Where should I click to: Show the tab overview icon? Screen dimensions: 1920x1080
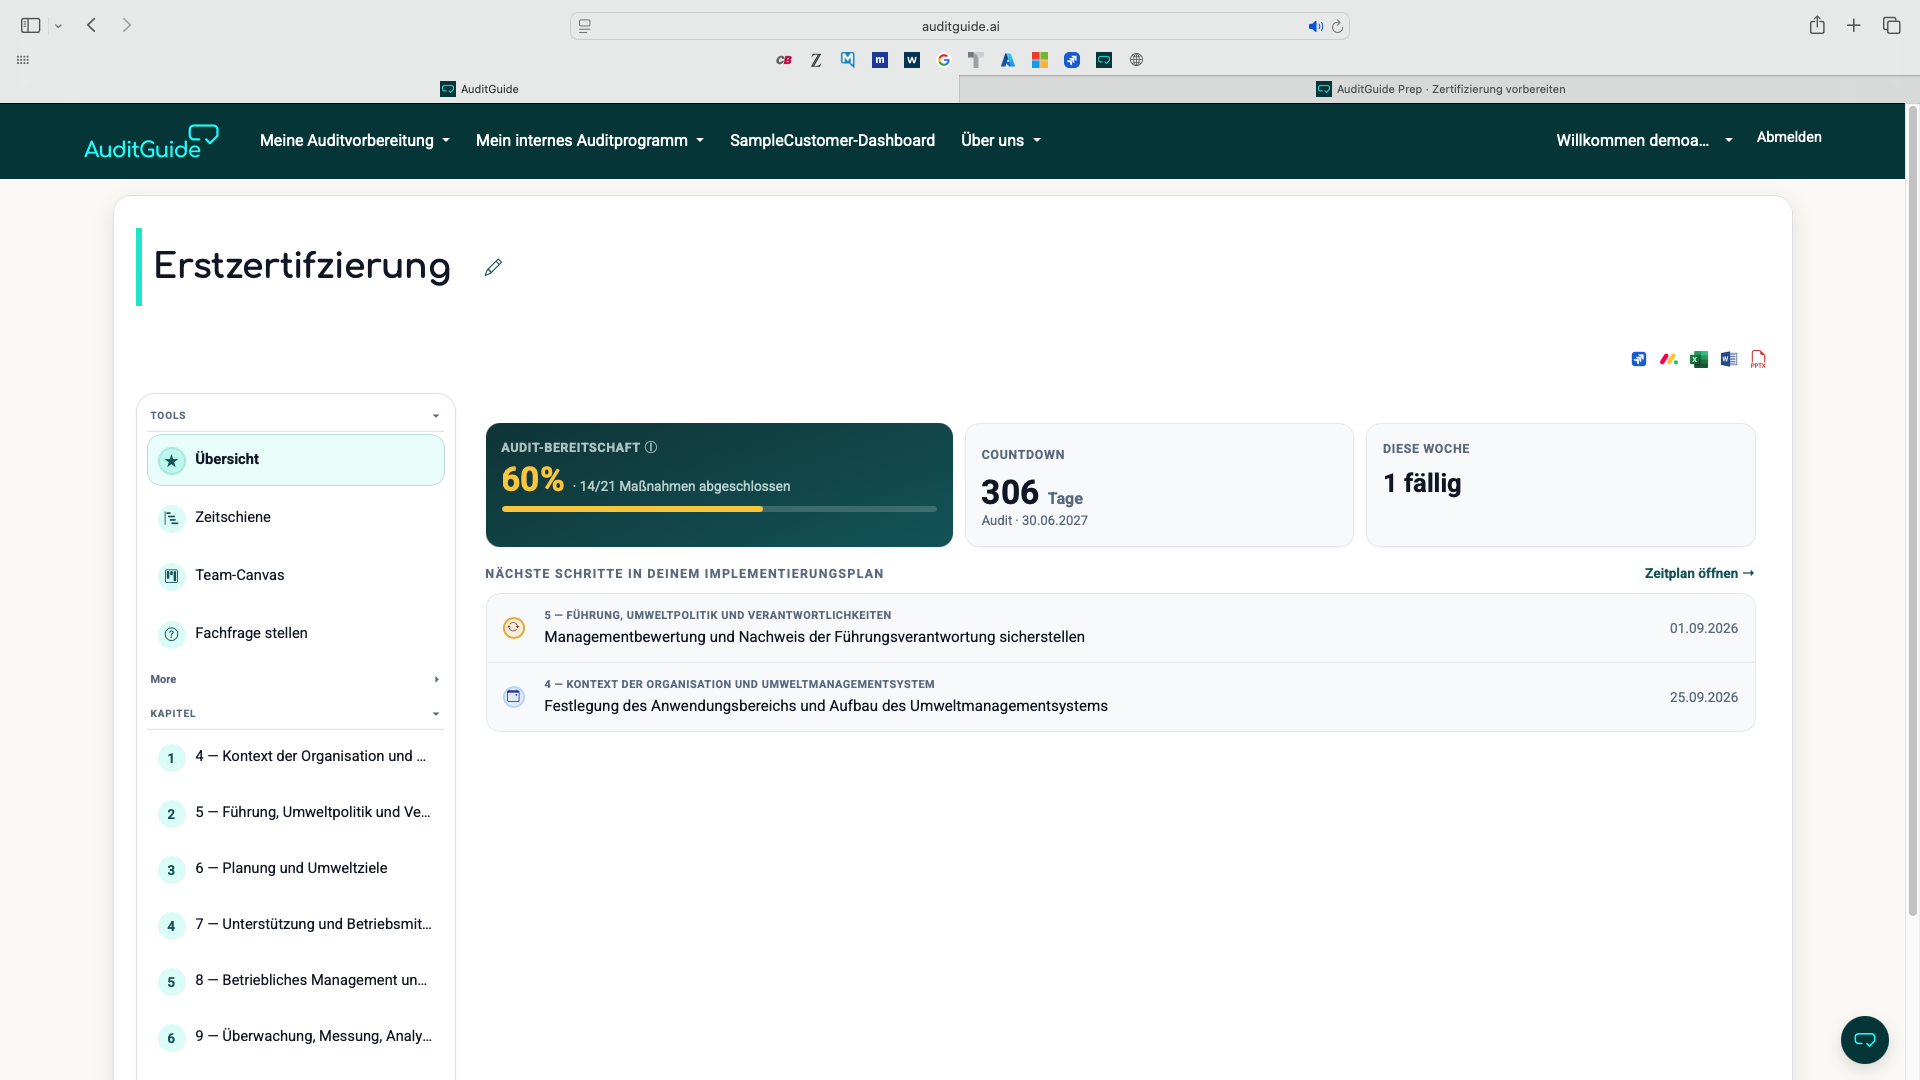click(x=1891, y=25)
